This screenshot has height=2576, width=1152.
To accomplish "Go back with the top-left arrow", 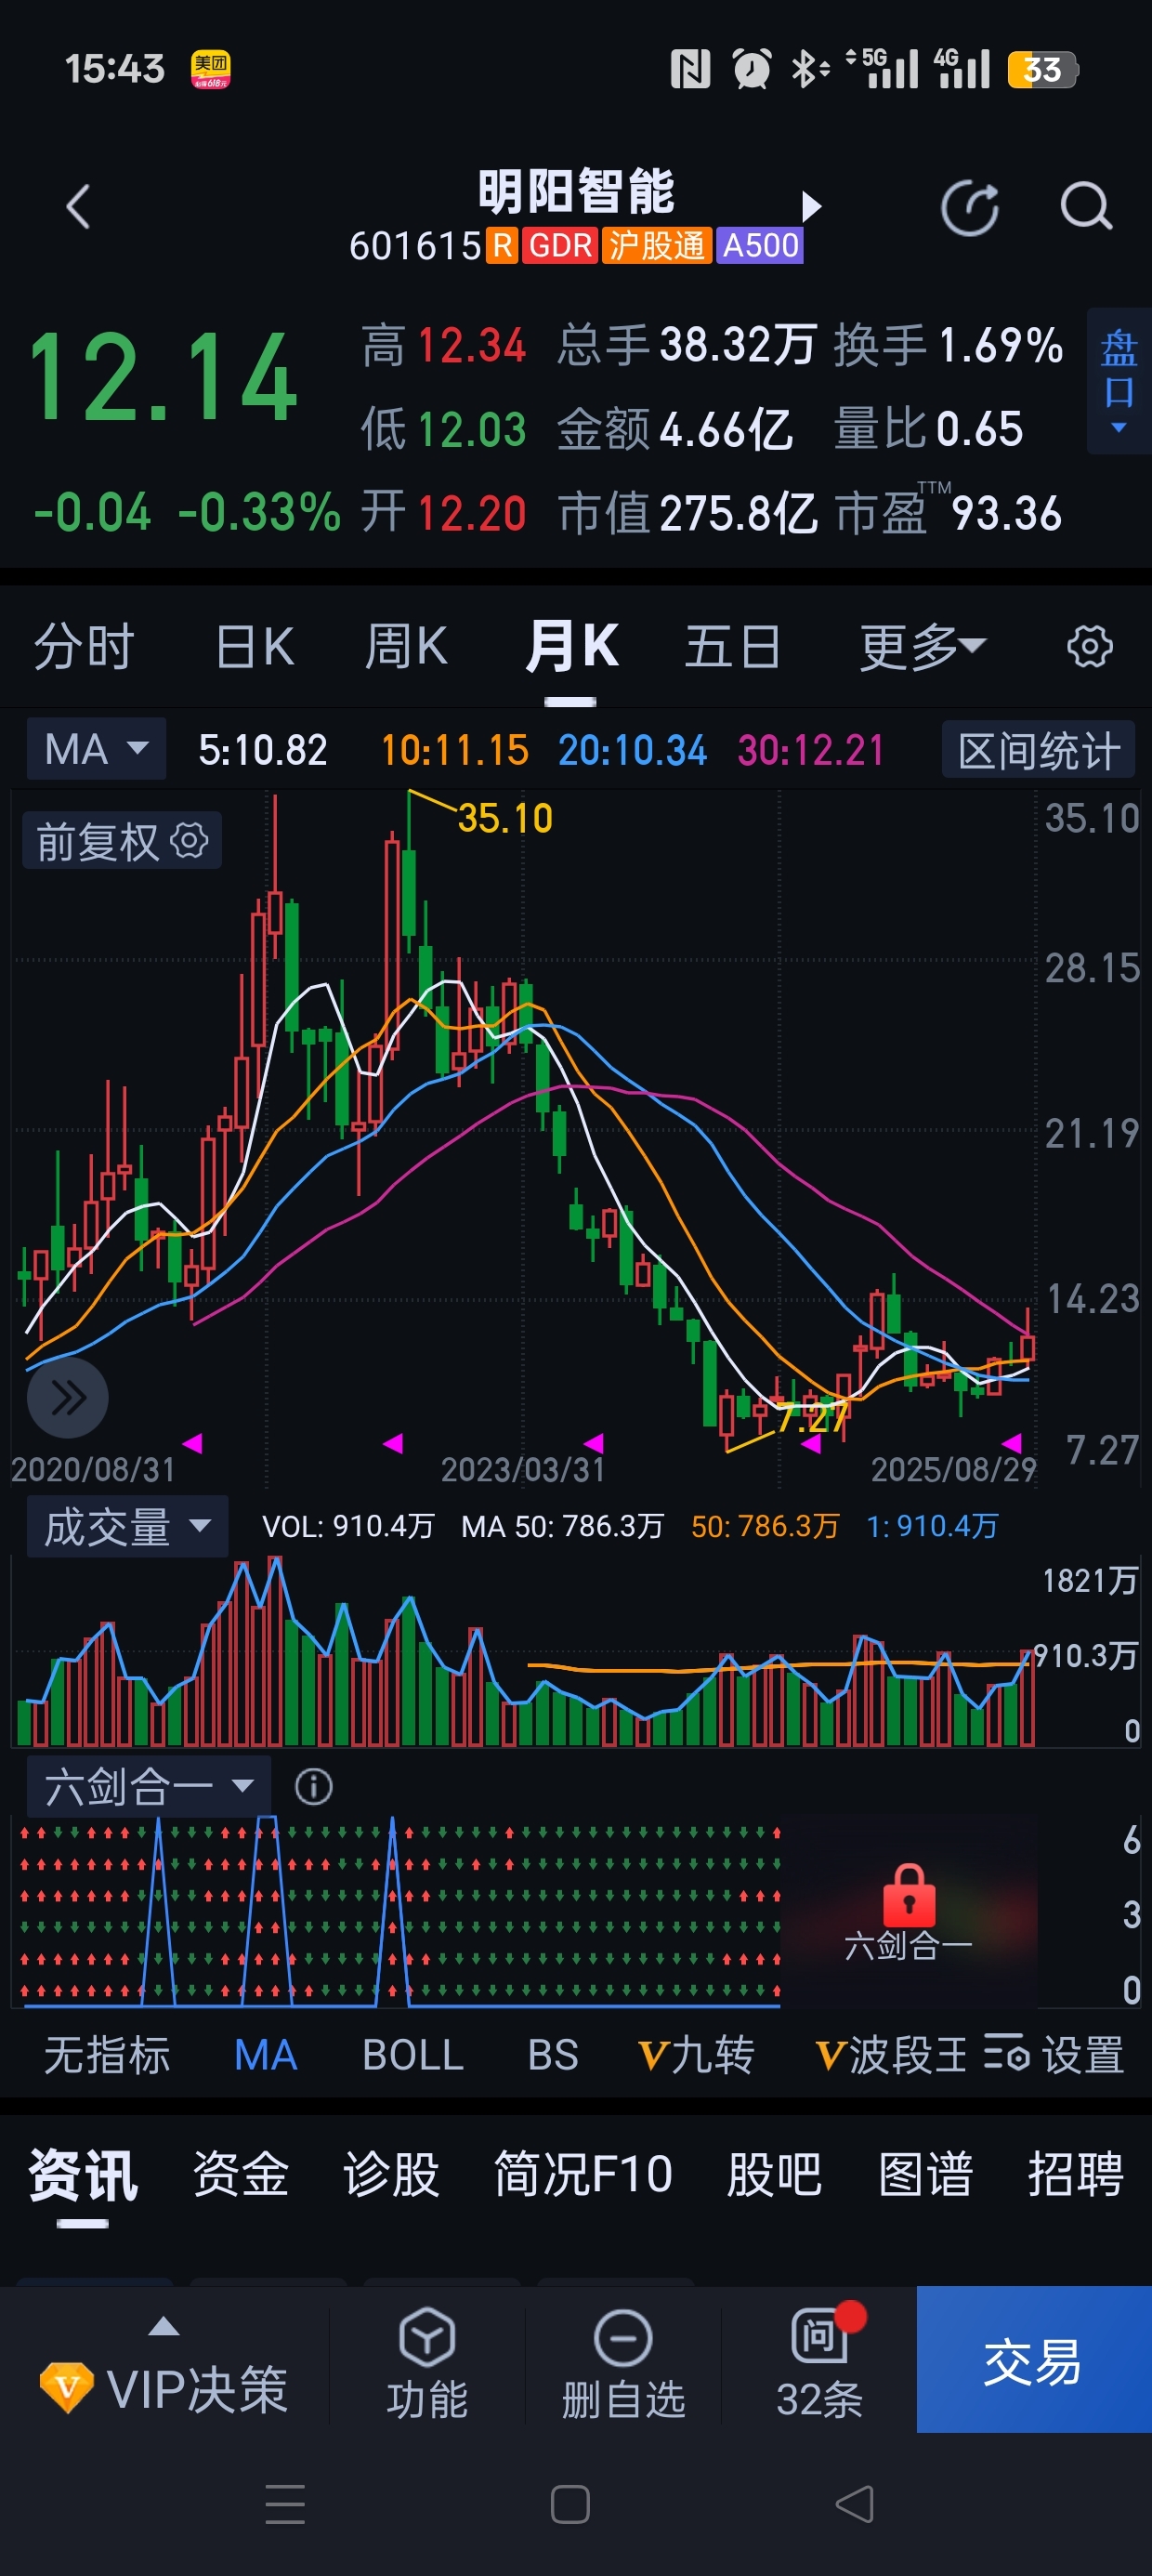I will 78,207.
